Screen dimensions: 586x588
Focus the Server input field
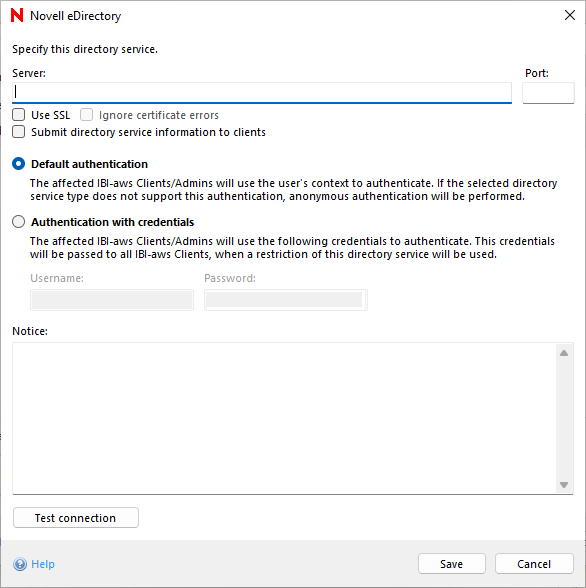pos(262,93)
